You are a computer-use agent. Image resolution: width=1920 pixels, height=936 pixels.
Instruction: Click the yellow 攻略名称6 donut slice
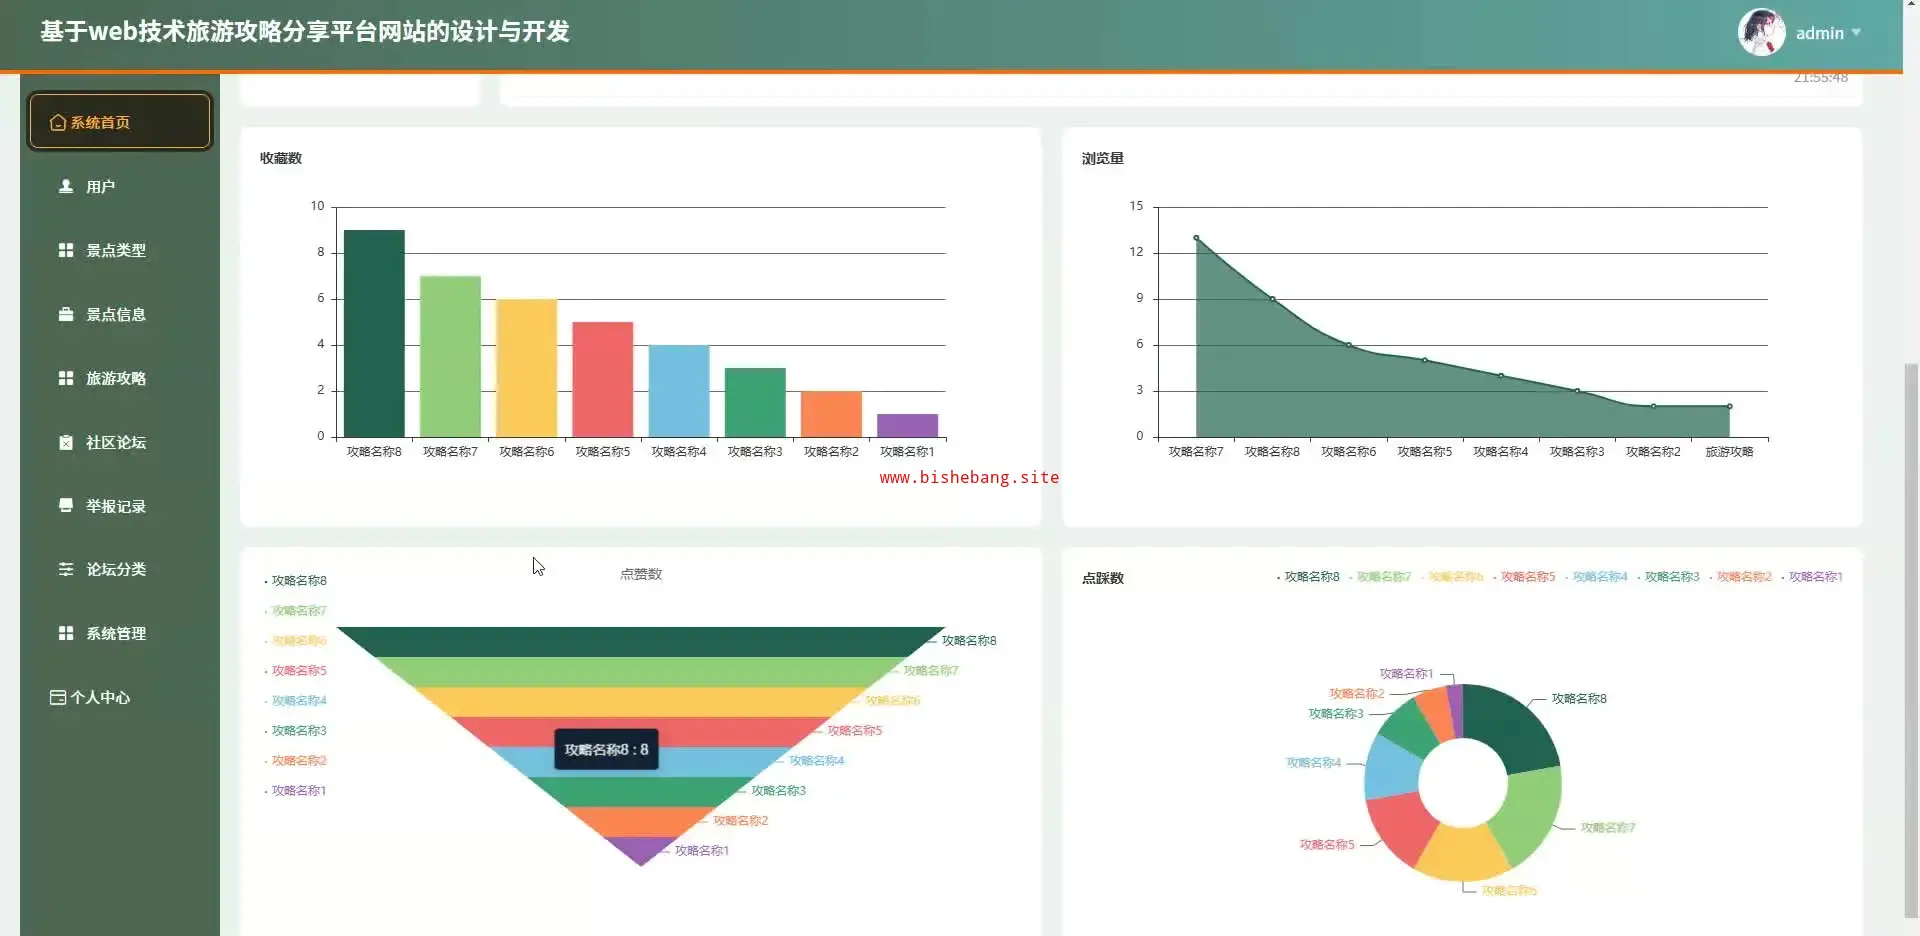(1461, 852)
